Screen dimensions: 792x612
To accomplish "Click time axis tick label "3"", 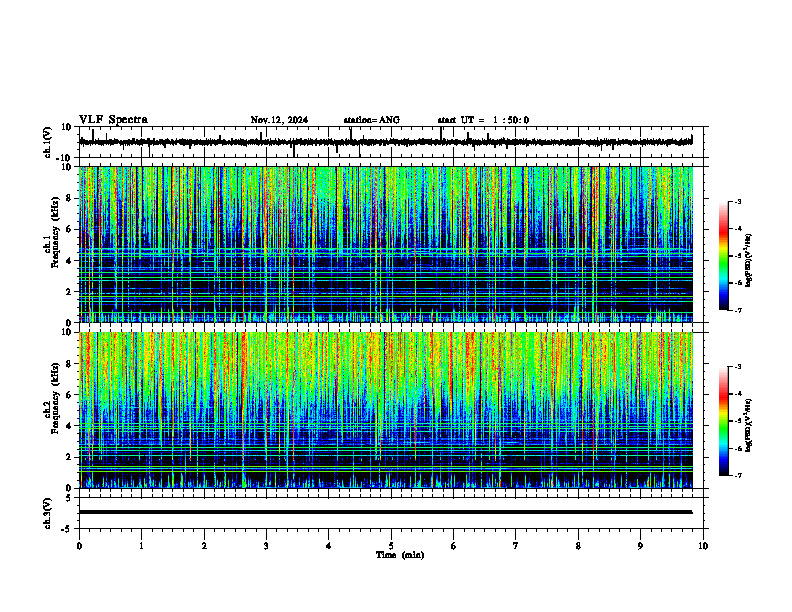I will tap(266, 546).
